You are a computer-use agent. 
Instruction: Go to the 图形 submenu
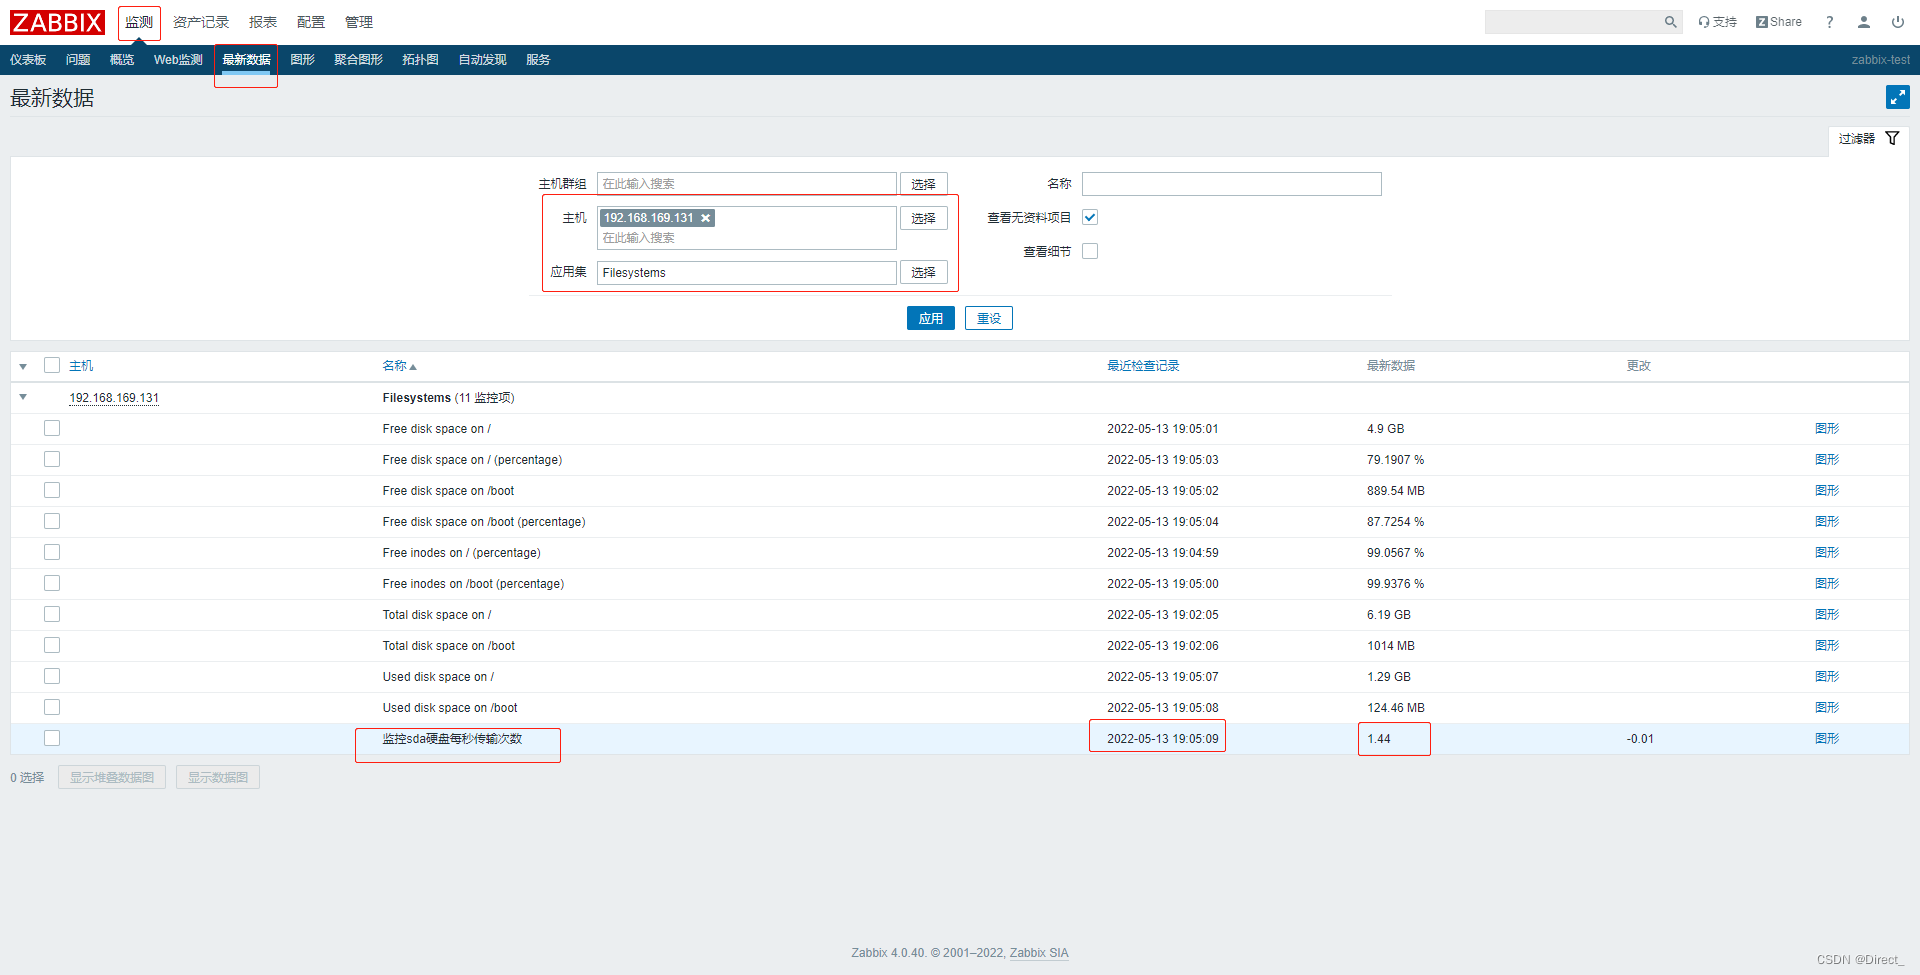pos(302,60)
